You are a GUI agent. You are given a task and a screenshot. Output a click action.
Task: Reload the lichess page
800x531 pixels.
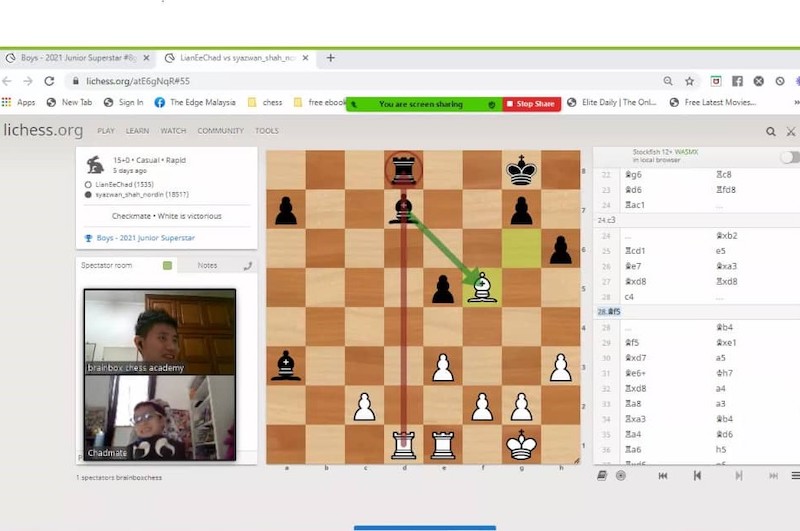[x=49, y=81]
